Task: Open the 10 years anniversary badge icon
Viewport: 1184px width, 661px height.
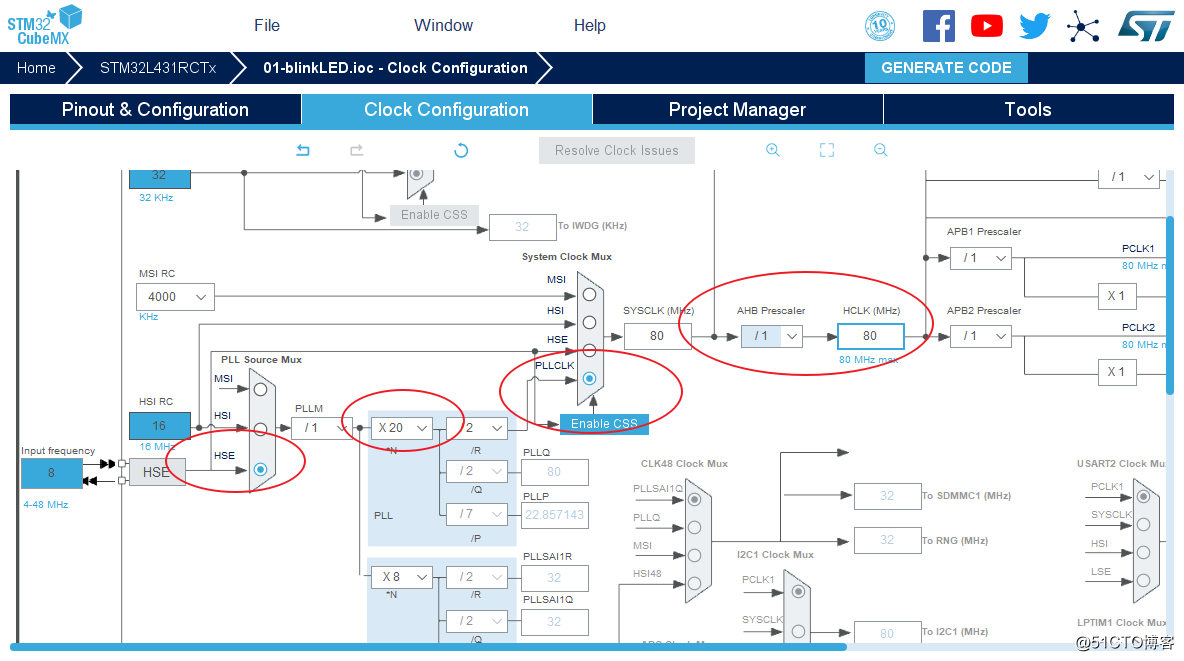Action: tap(880, 26)
